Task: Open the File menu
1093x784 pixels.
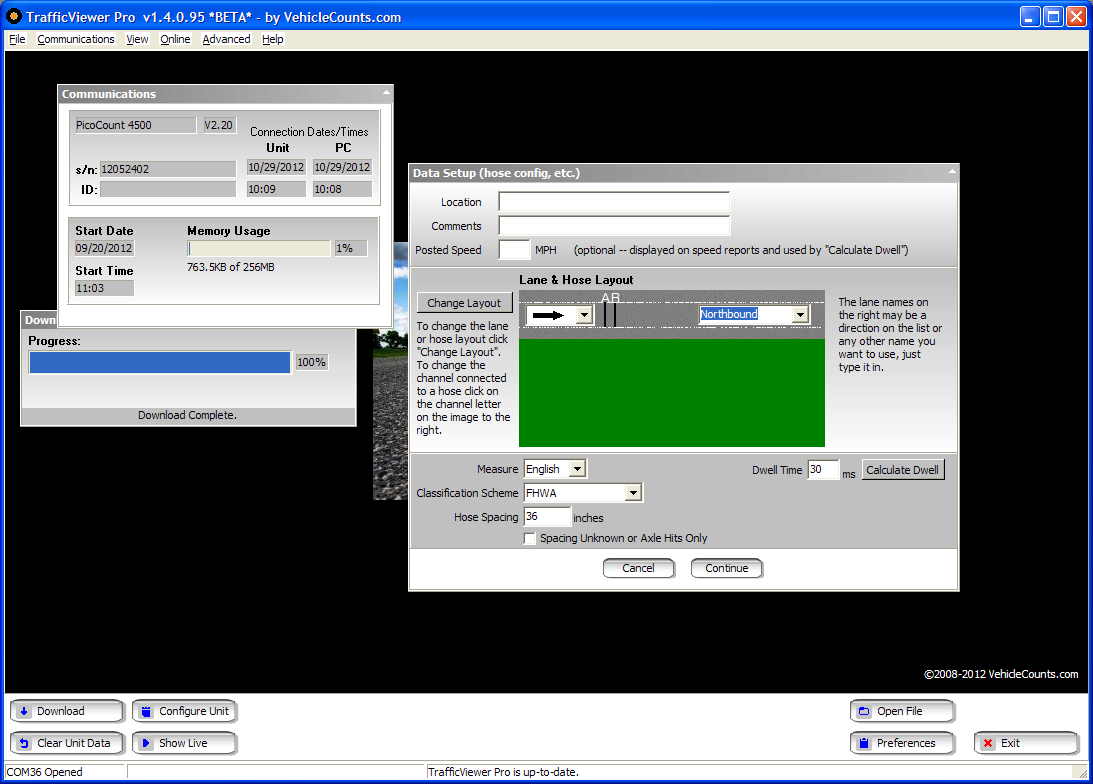Action: (17, 39)
